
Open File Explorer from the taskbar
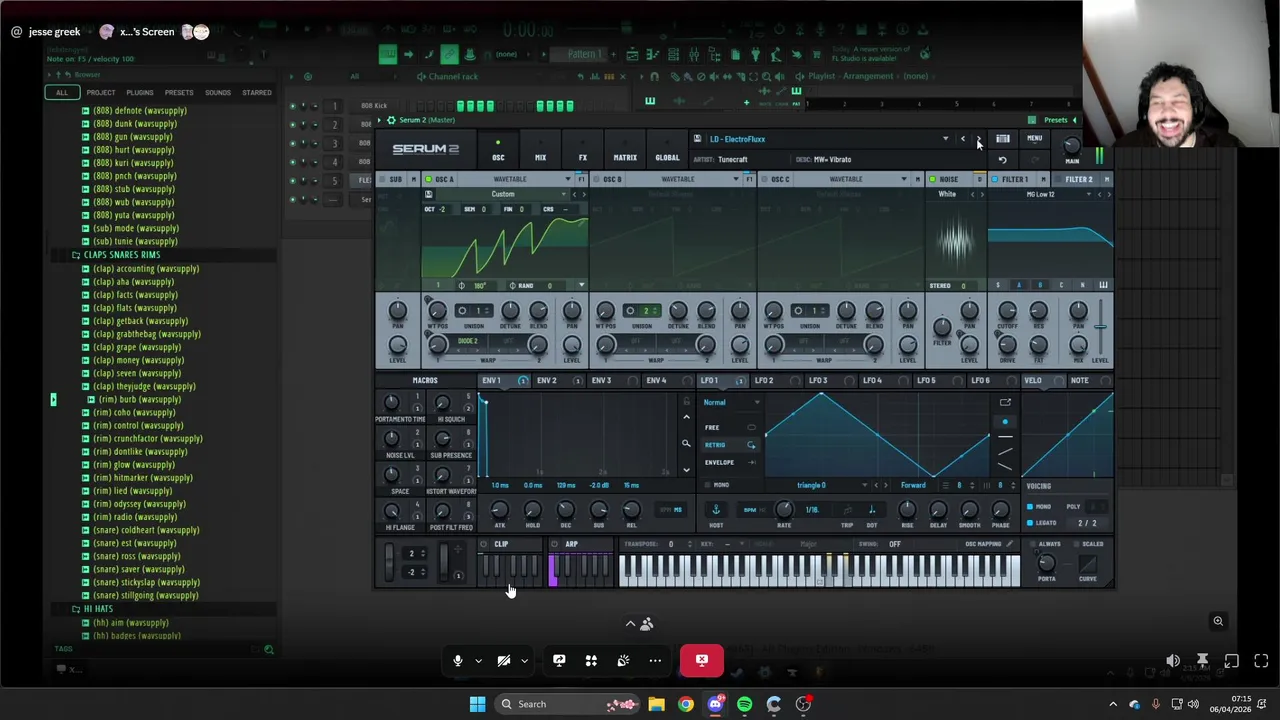pyautogui.click(x=656, y=704)
